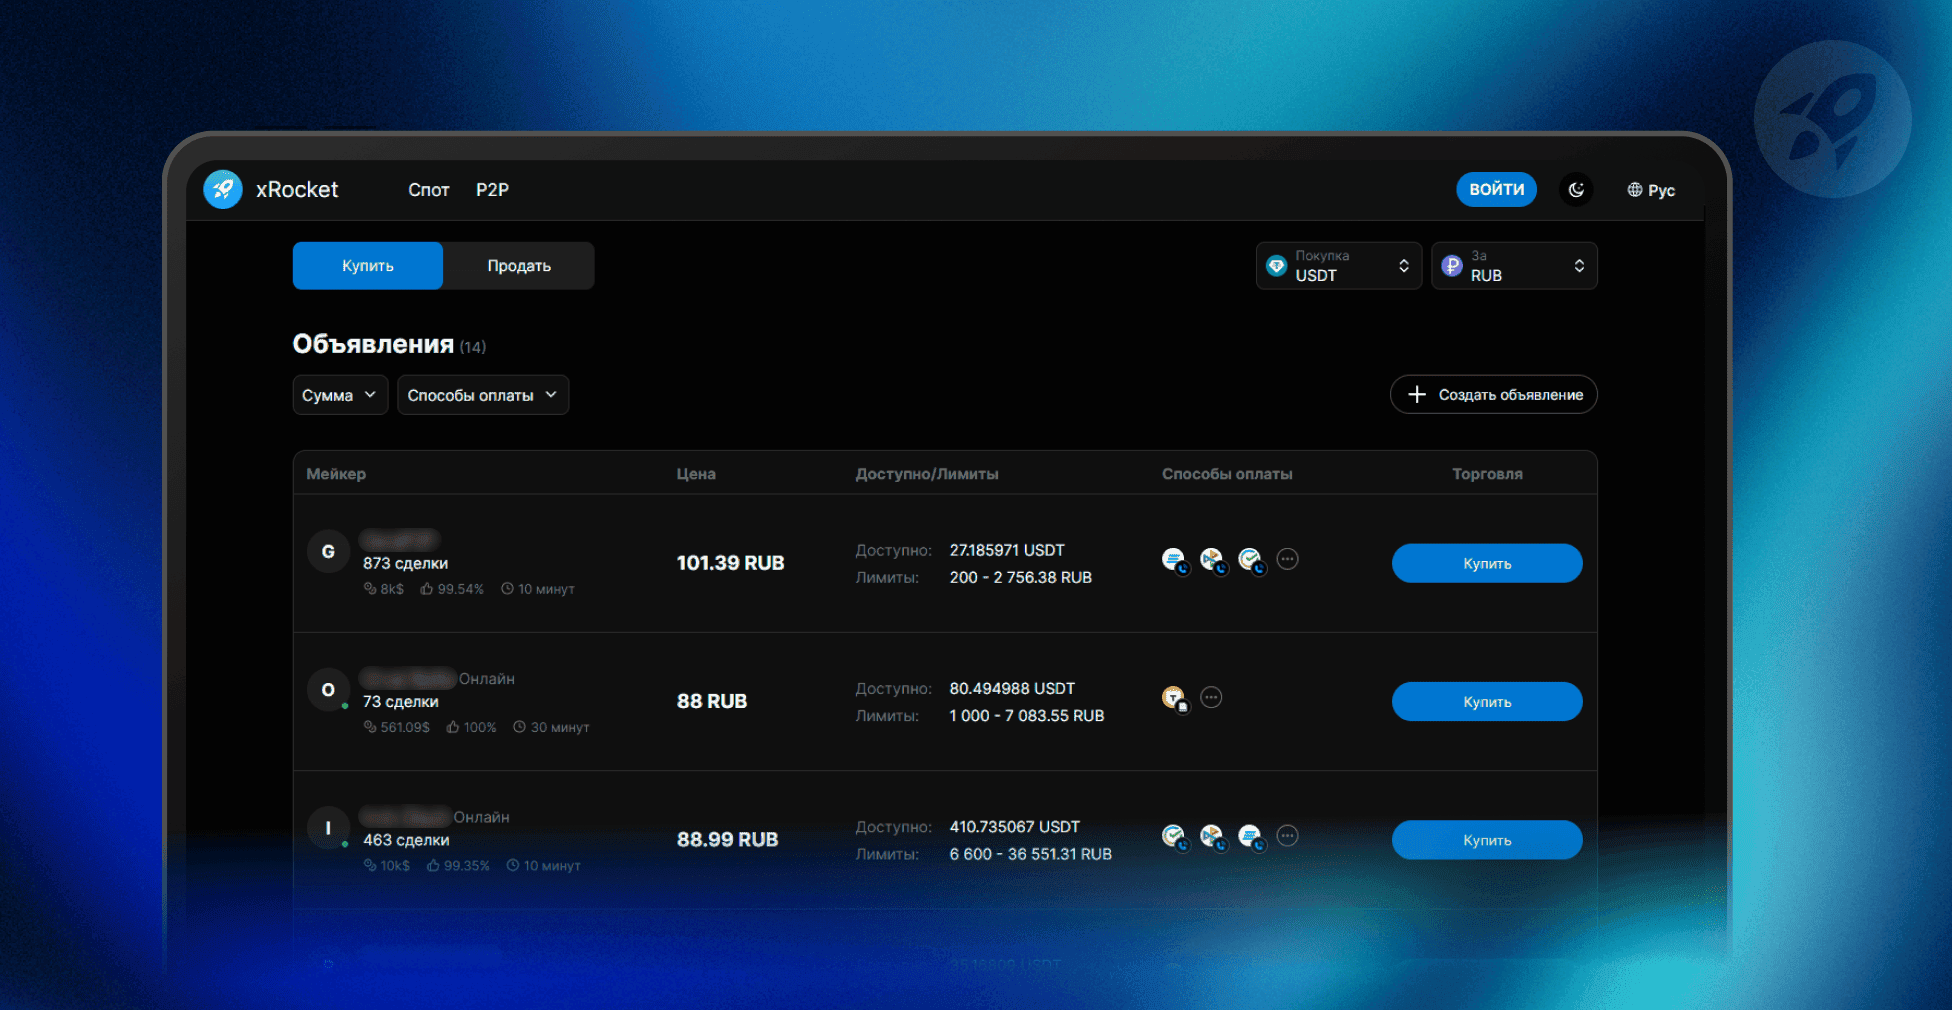The width and height of the screenshot is (1952, 1010).
Task: Click the 101.39 RUB price
Action: coord(730,563)
